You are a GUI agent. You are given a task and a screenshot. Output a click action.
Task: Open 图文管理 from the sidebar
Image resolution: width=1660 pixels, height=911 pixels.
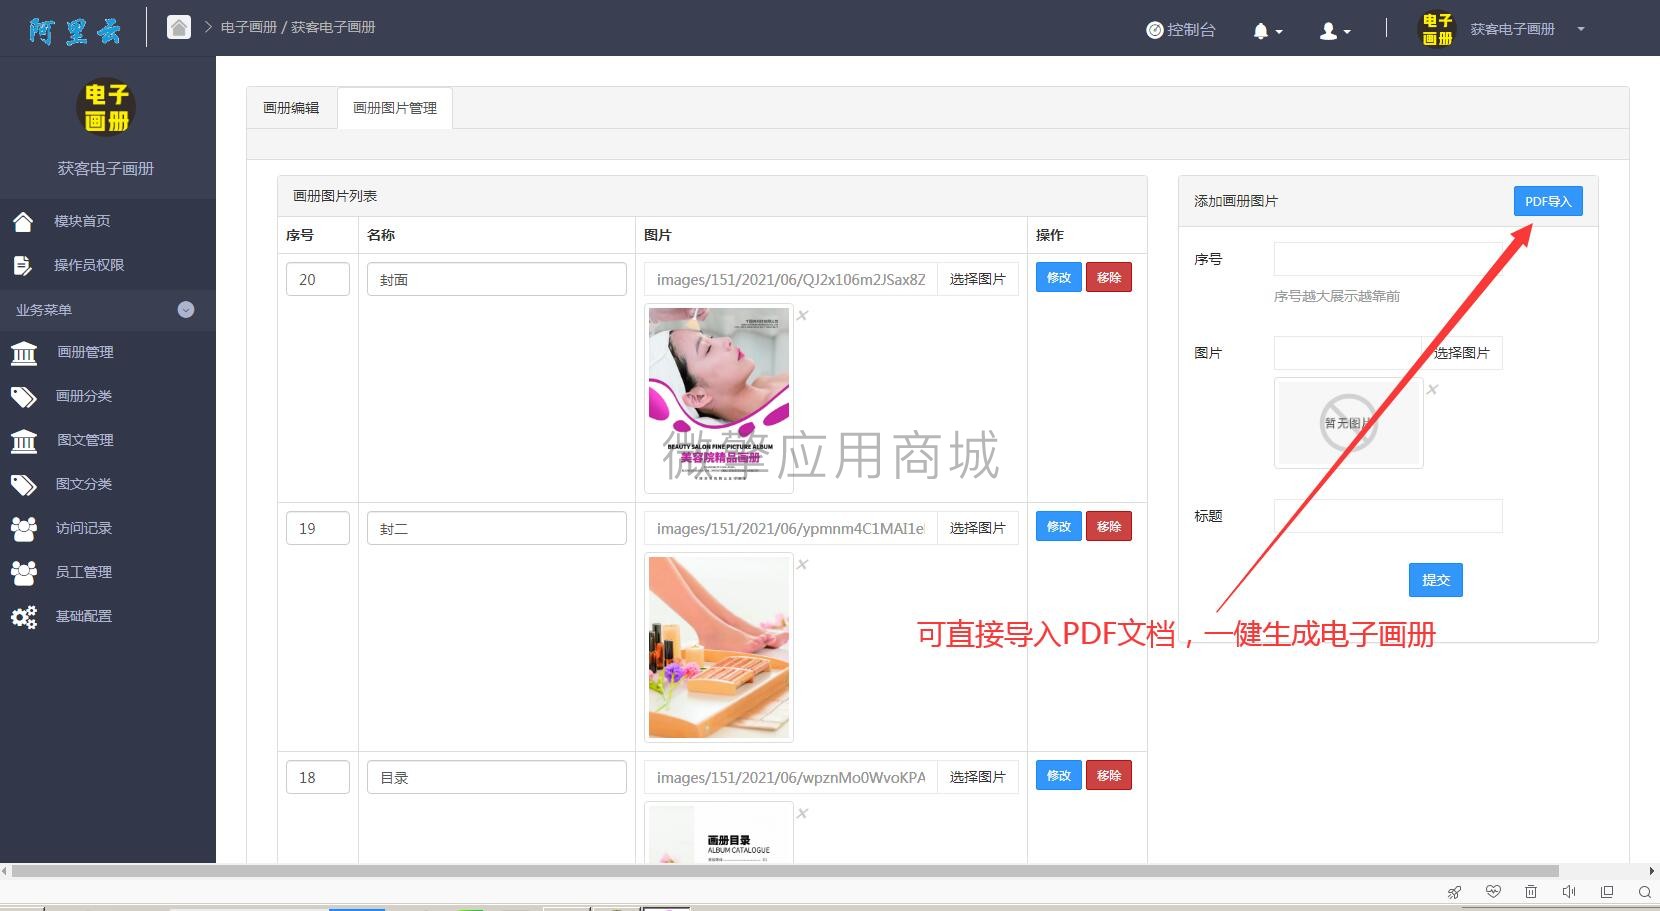pos(85,440)
